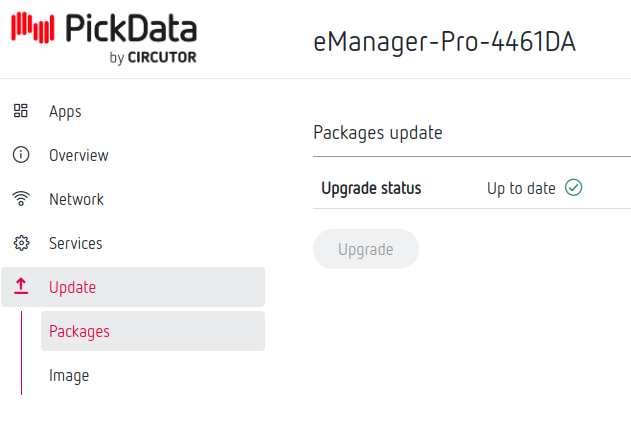Select the Image submenu item
Image resolution: width=631 pixels, height=426 pixels.
[x=69, y=375]
